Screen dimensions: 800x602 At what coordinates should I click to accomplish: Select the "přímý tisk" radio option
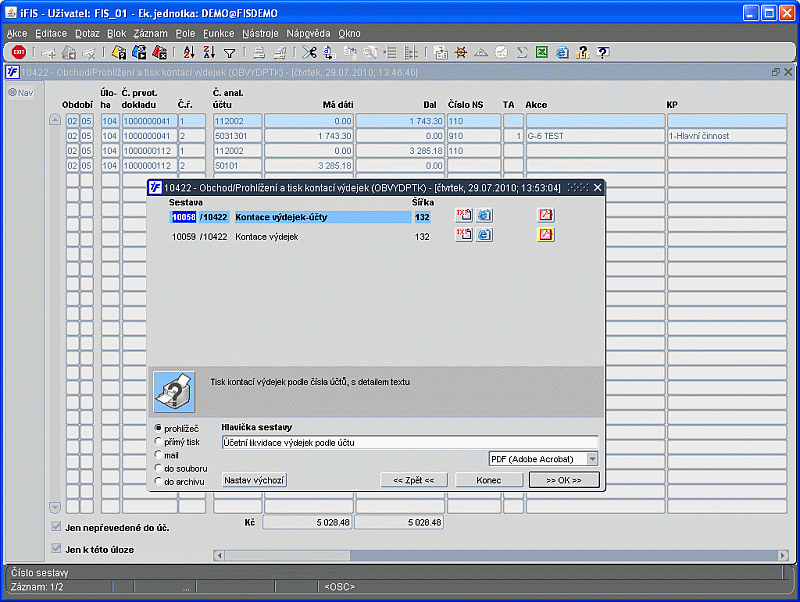(157, 442)
